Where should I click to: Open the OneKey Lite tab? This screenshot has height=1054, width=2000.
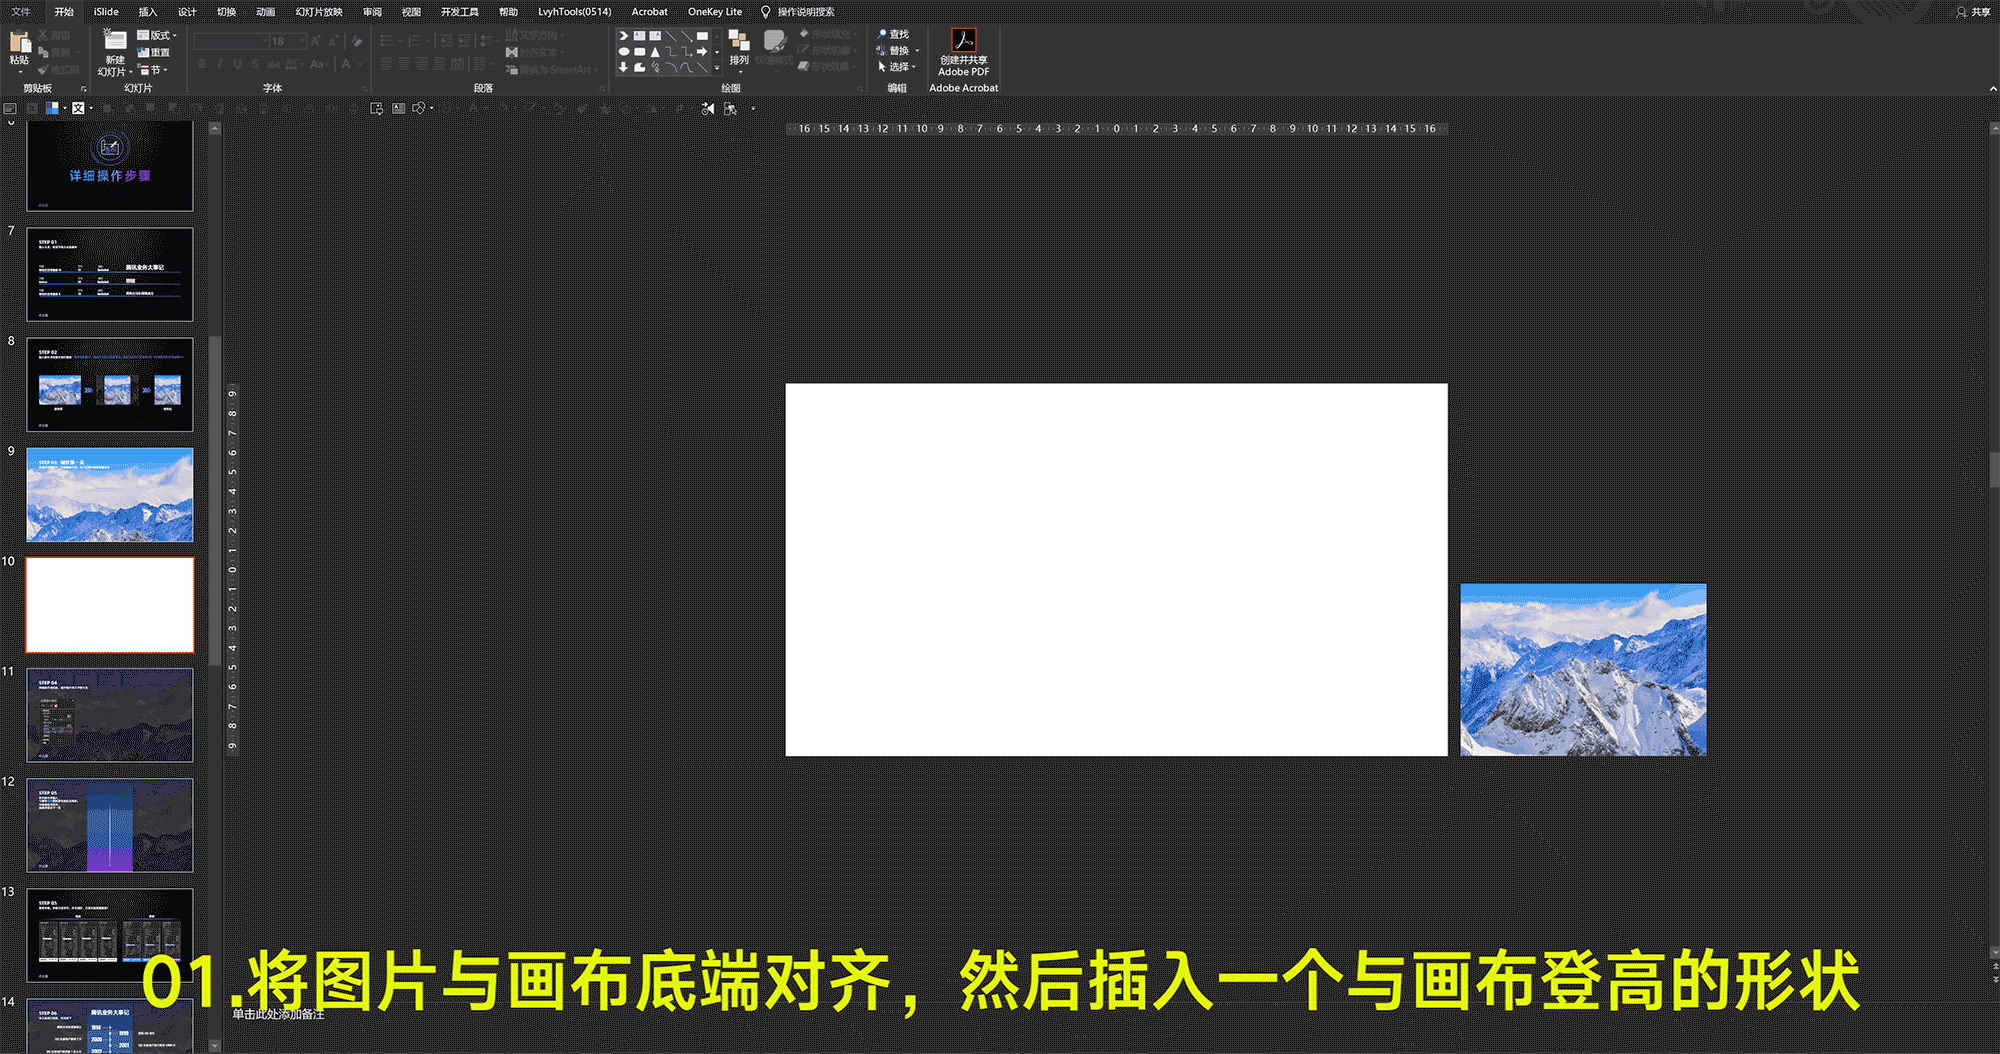715,12
